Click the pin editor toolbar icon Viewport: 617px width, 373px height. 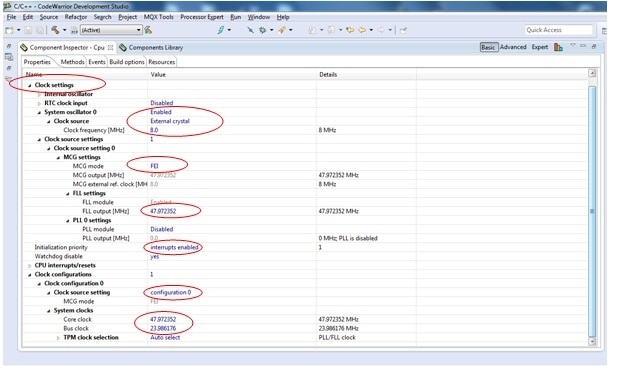point(403,30)
